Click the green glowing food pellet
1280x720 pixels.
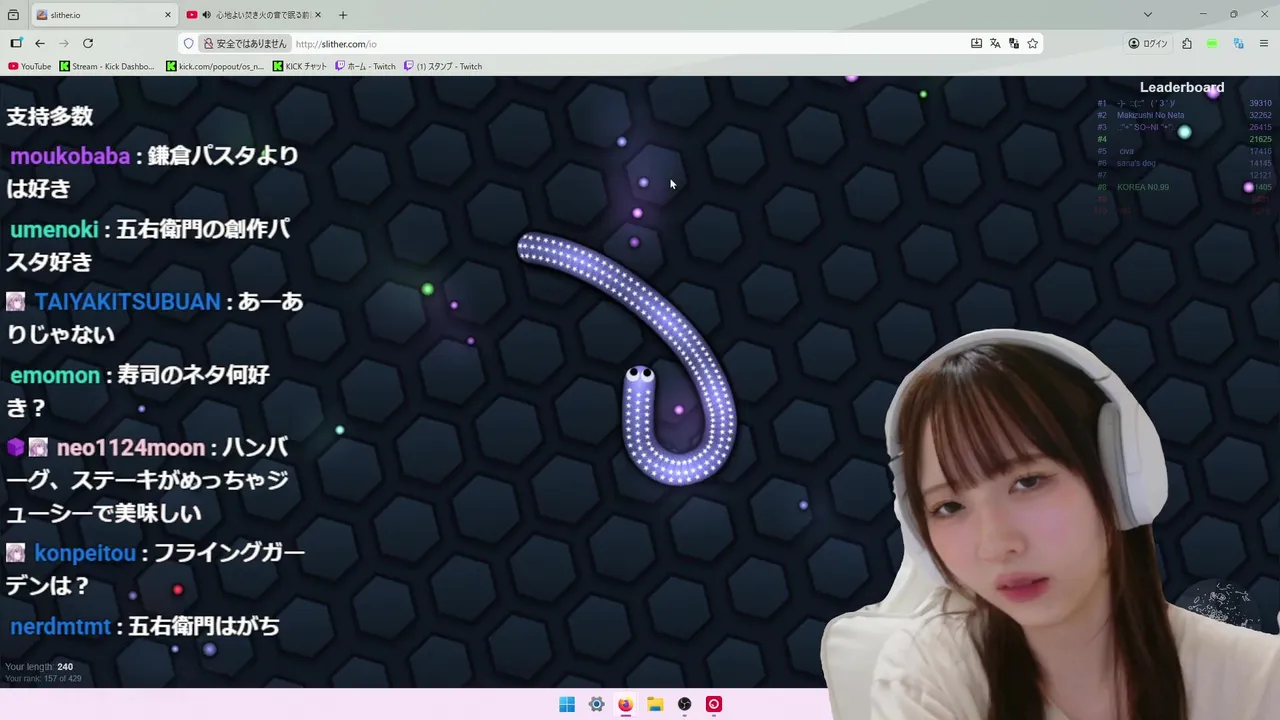[428, 289]
